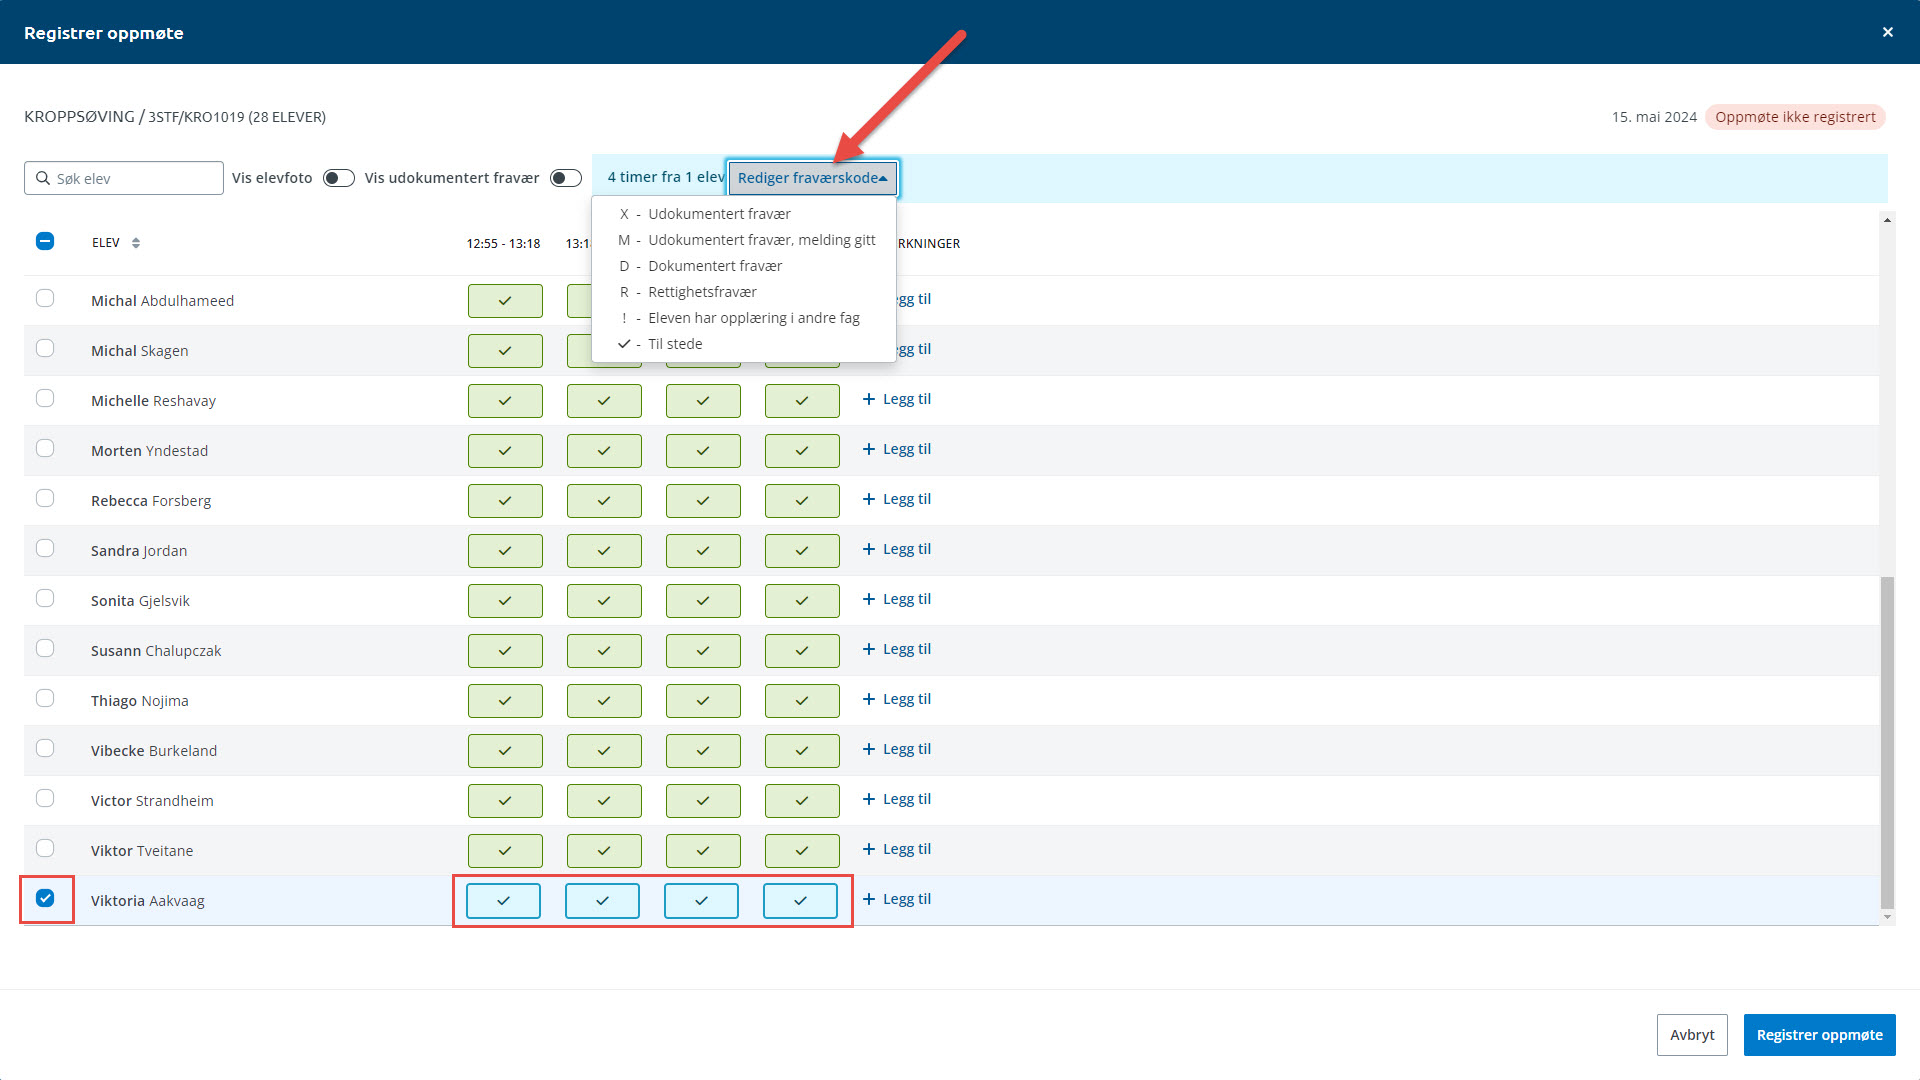Click the Oppmøte ikke registrert status badge

(x=1795, y=117)
